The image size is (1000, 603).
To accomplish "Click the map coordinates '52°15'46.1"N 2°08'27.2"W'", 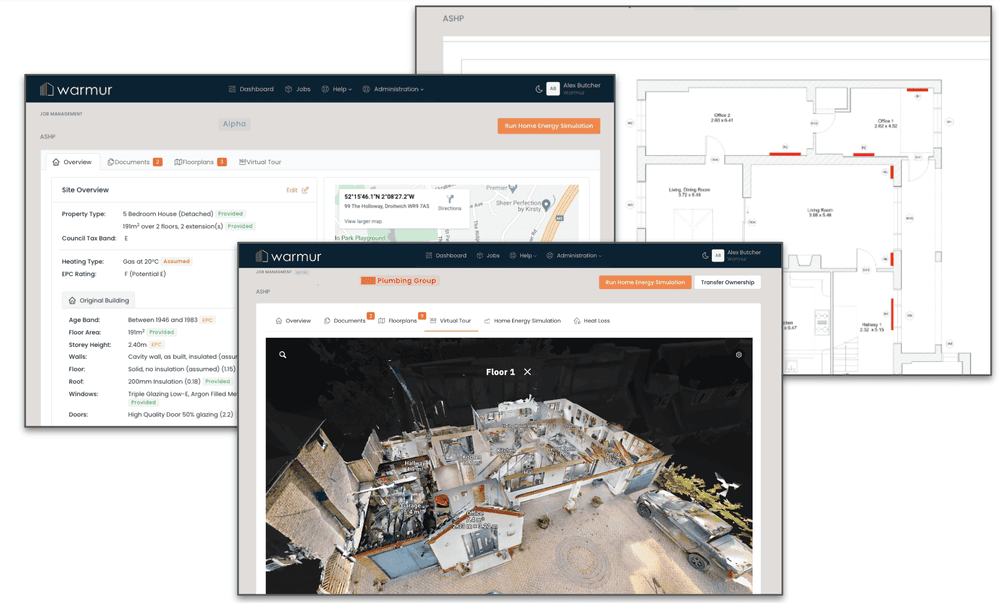I will coord(379,196).
